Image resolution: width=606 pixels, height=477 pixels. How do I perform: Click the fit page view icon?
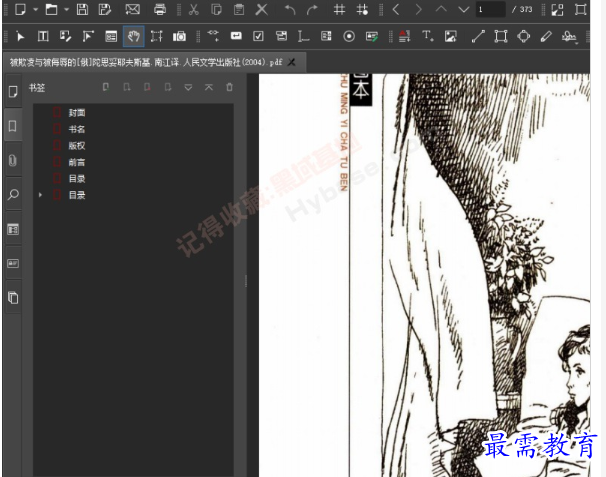click(x=557, y=9)
